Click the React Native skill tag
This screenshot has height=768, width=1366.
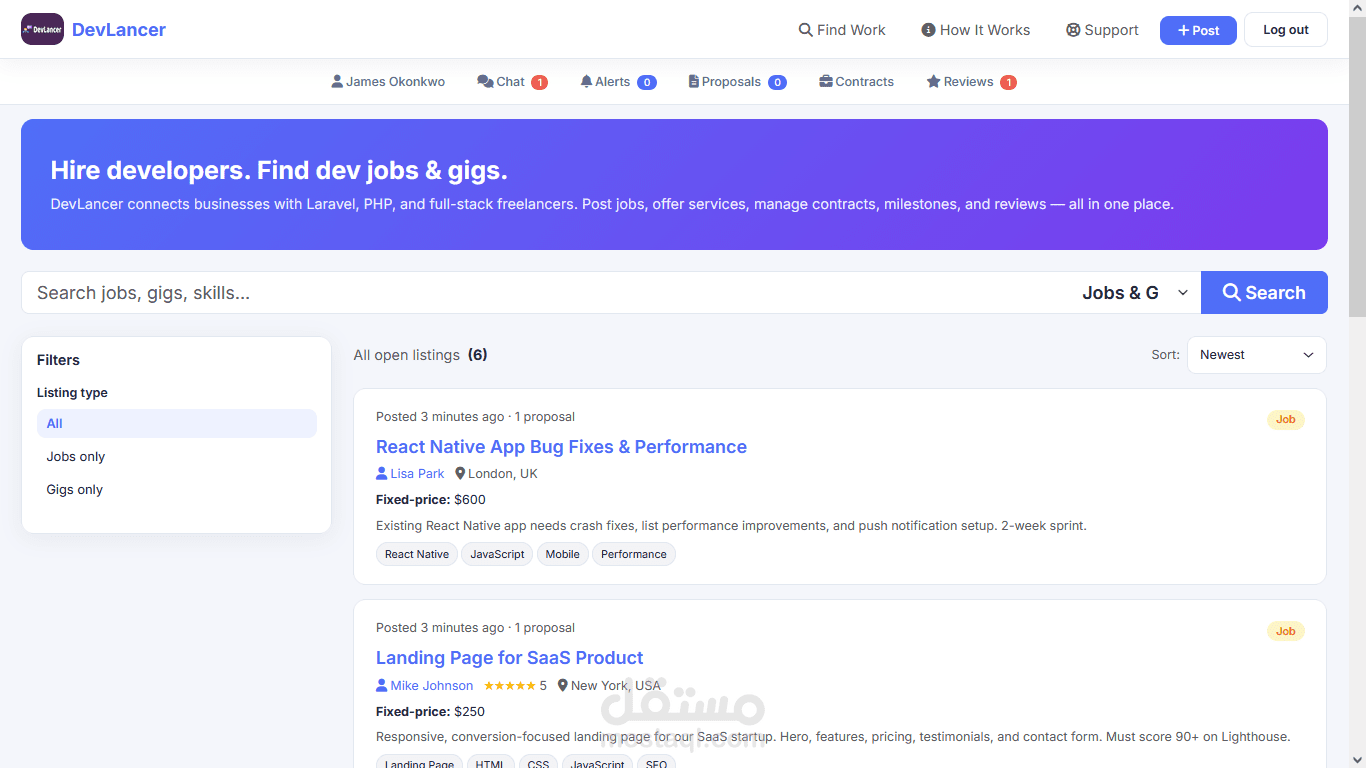[x=417, y=554]
